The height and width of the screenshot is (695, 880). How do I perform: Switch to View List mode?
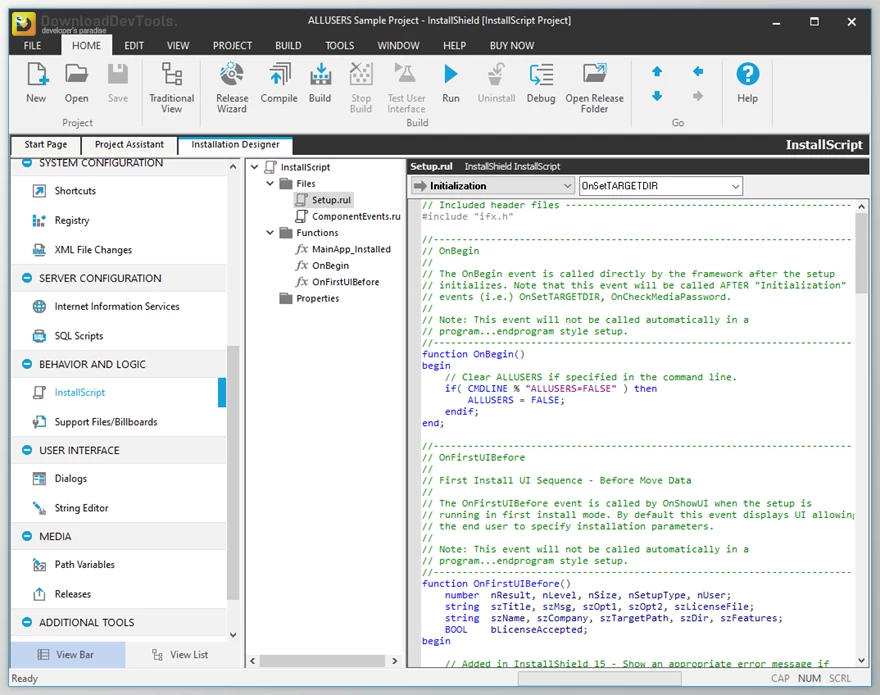(x=181, y=655)
